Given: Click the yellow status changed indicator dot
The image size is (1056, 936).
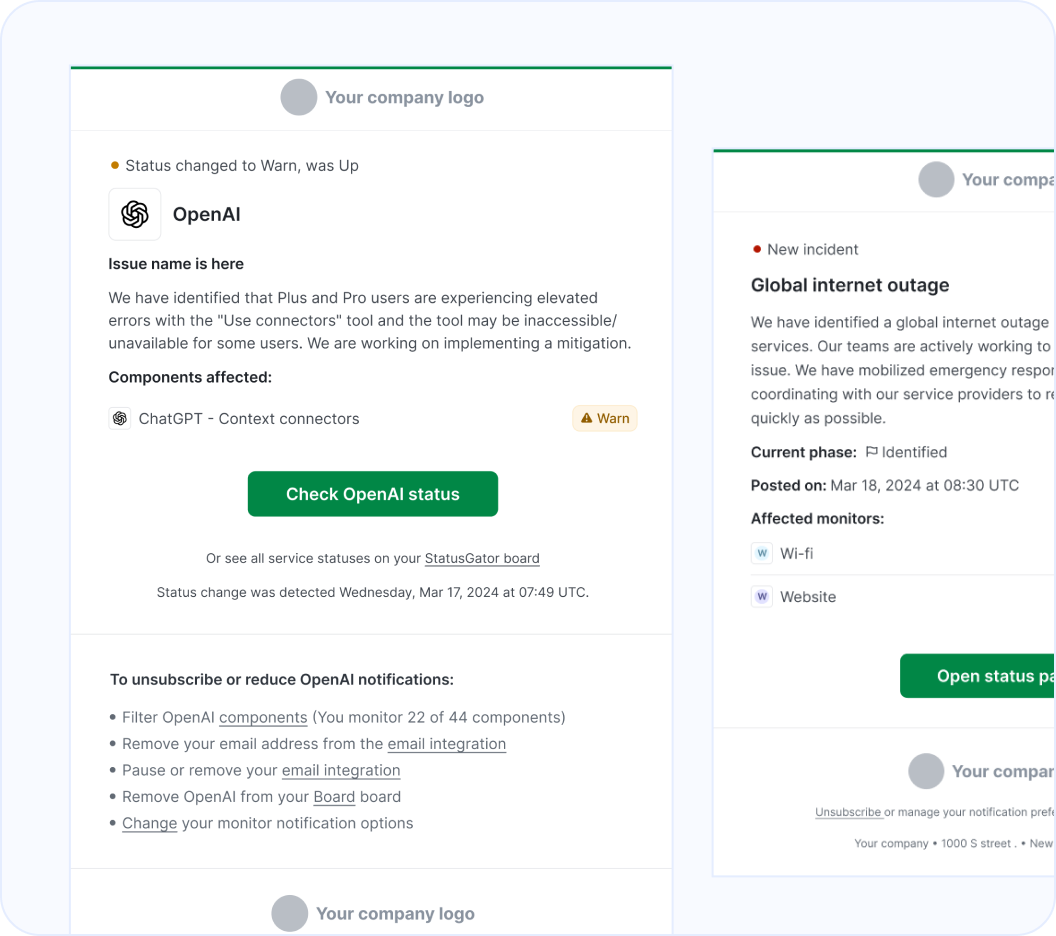Looking at the screenshot, I should (x=115, y=165).
